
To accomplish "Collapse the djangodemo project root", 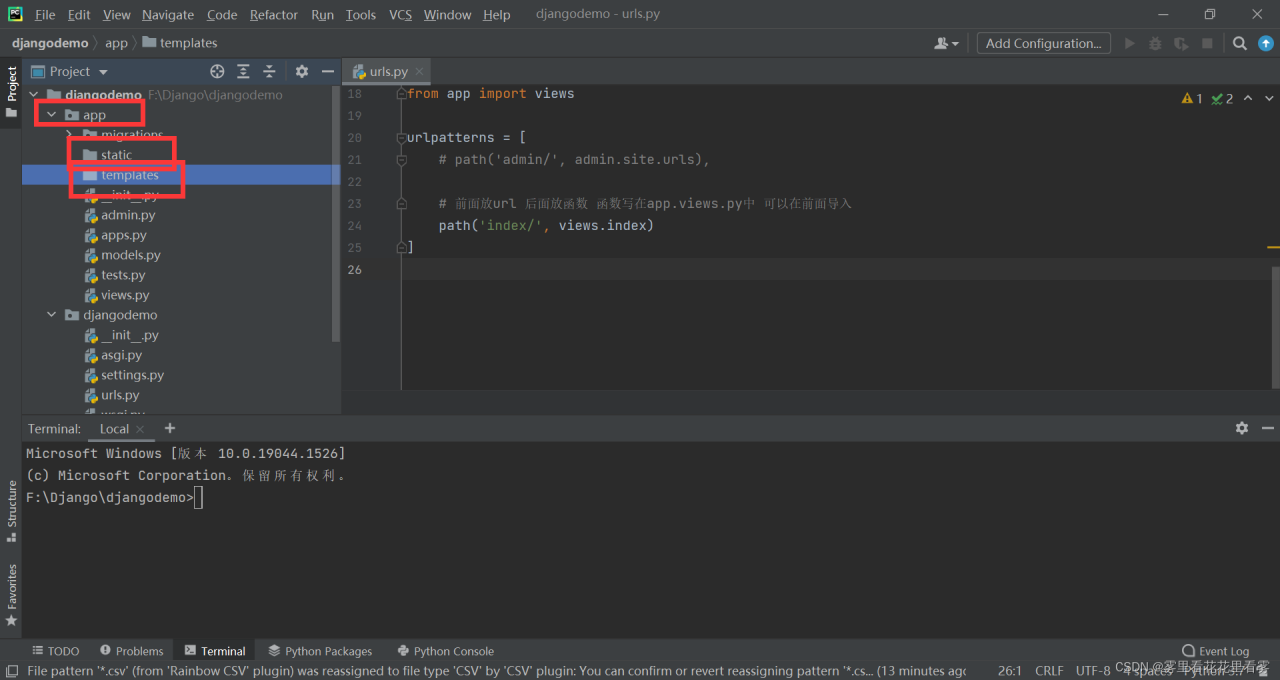I will pos(34,95).
